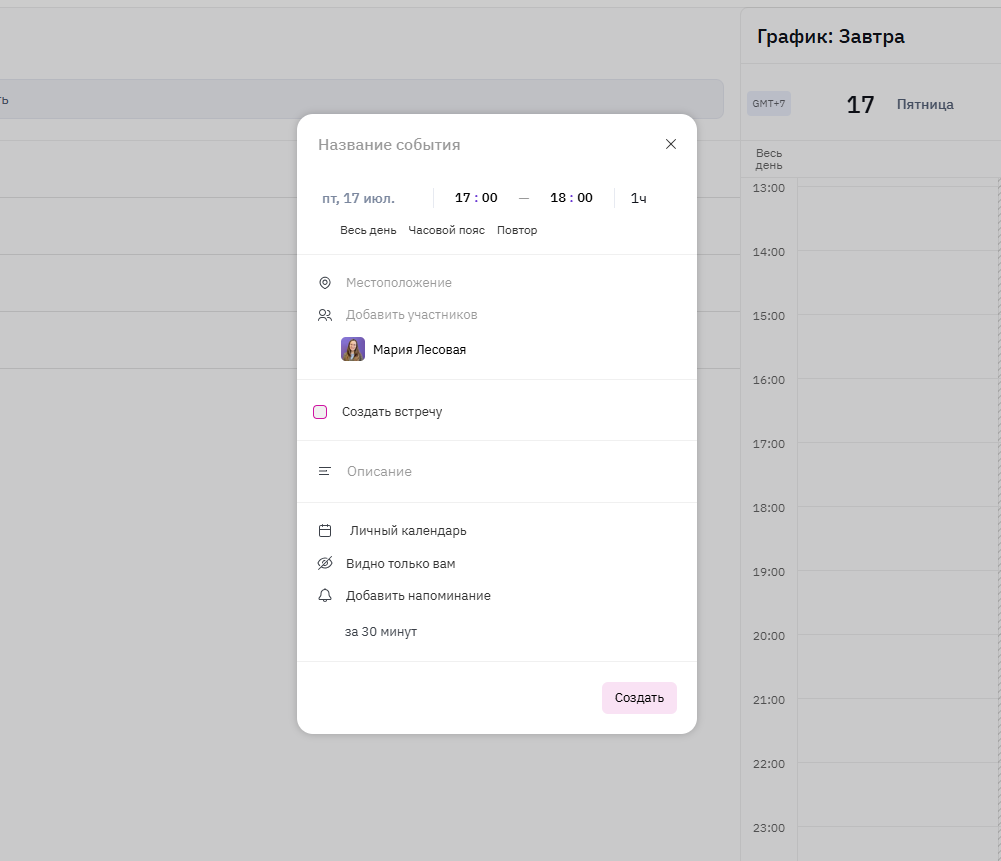Open the за 30 минут reminder option
The height and width of the screenshot is (861, 1001).
[x=380, y=631]
